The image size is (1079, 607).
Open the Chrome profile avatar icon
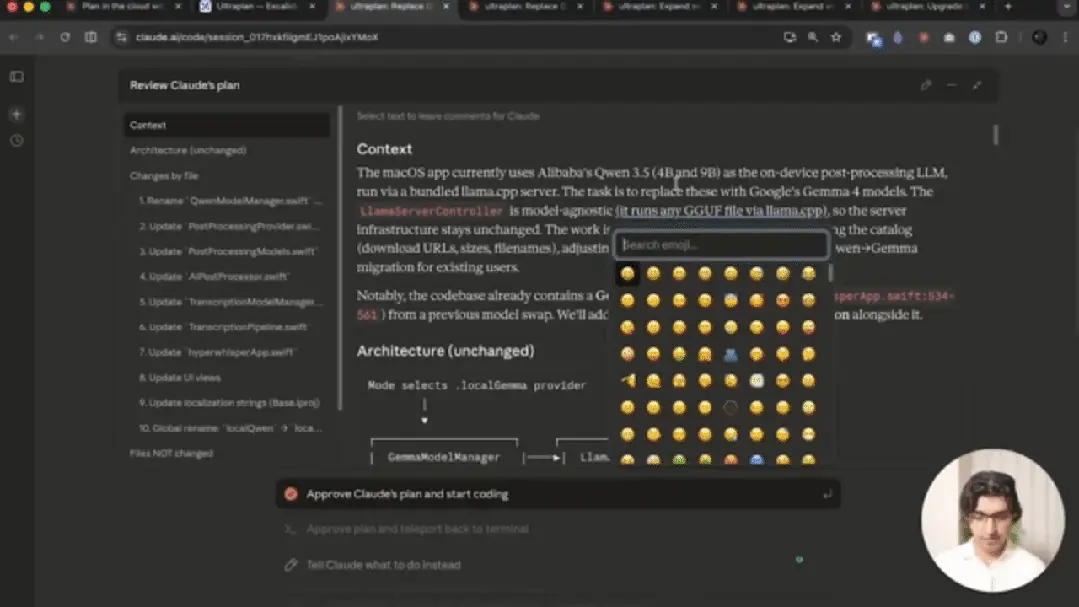point(1041,36)
